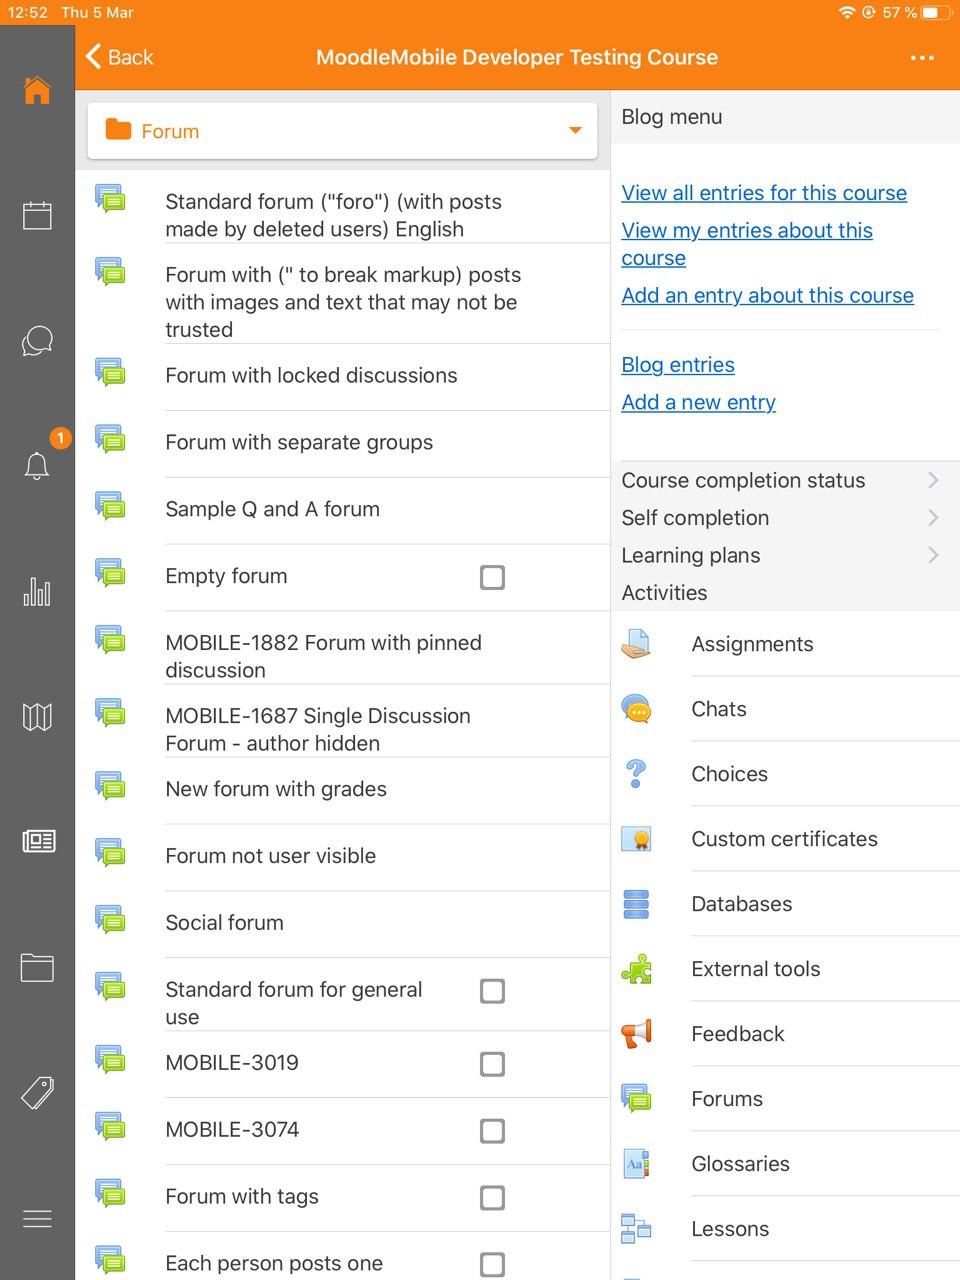Follow Add an entry about this course

(767, 295)
